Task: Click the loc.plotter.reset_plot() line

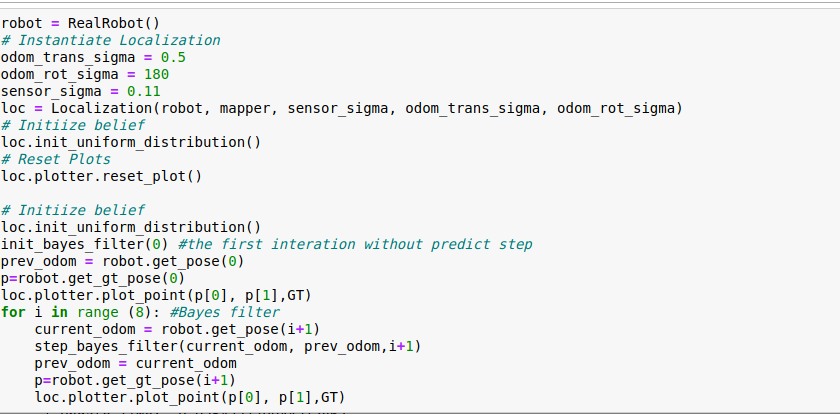Action: (101, 177)
